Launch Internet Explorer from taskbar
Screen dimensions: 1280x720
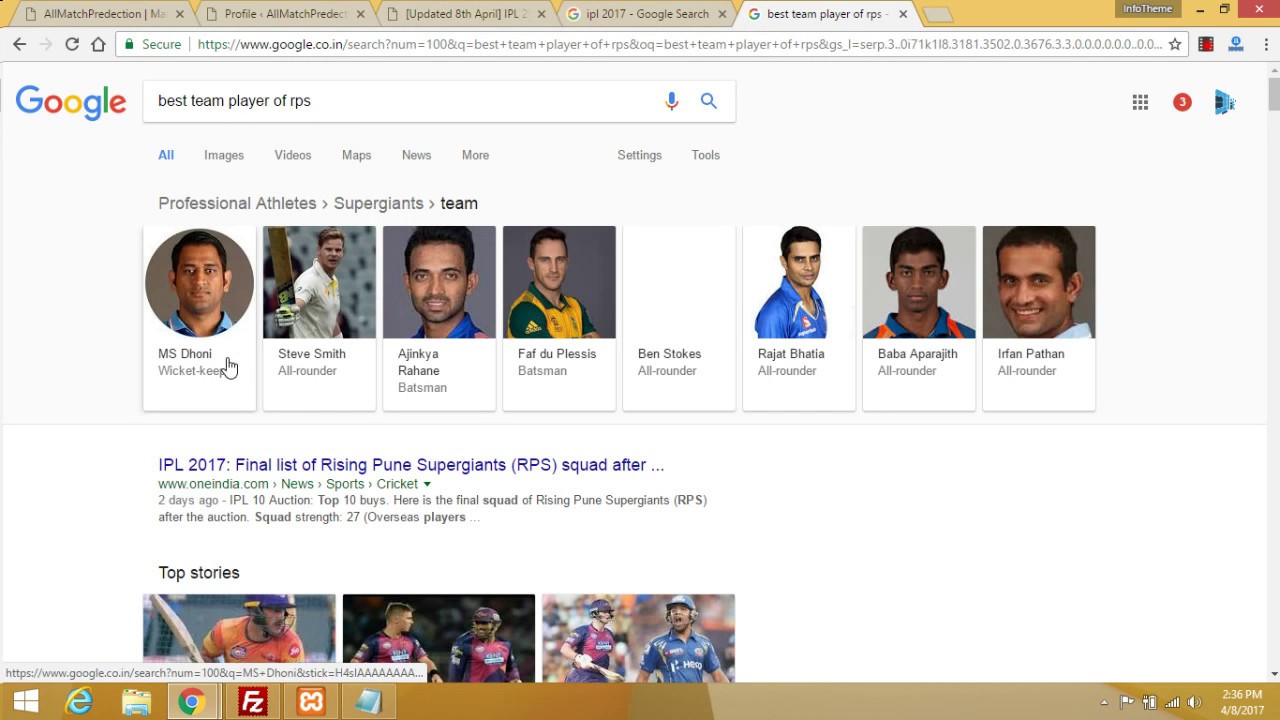pyautogui.click(x=79, y=702)
